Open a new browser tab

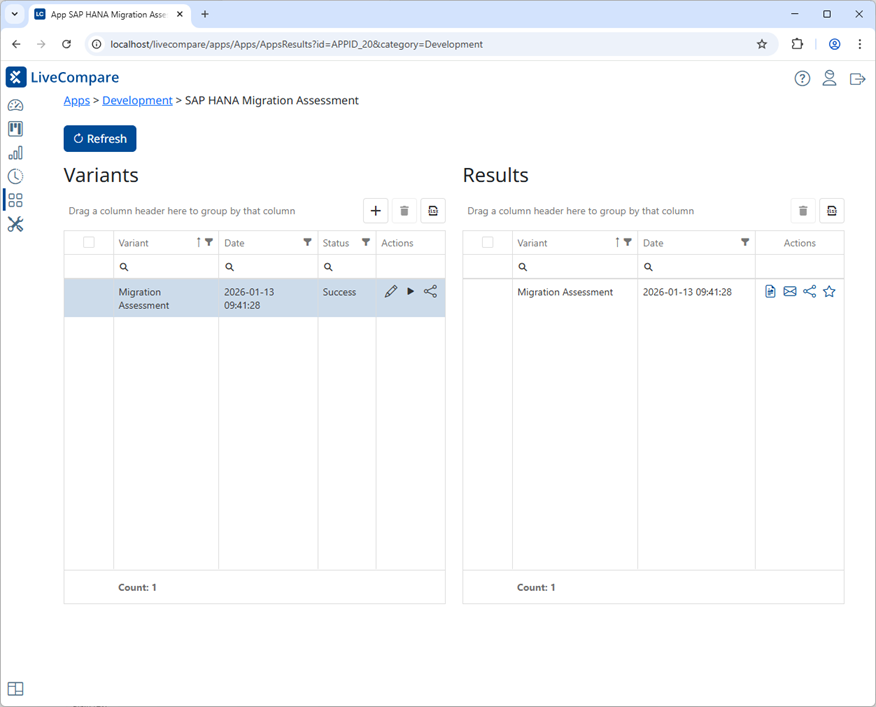pyautogui.click(x=205, y=14)
